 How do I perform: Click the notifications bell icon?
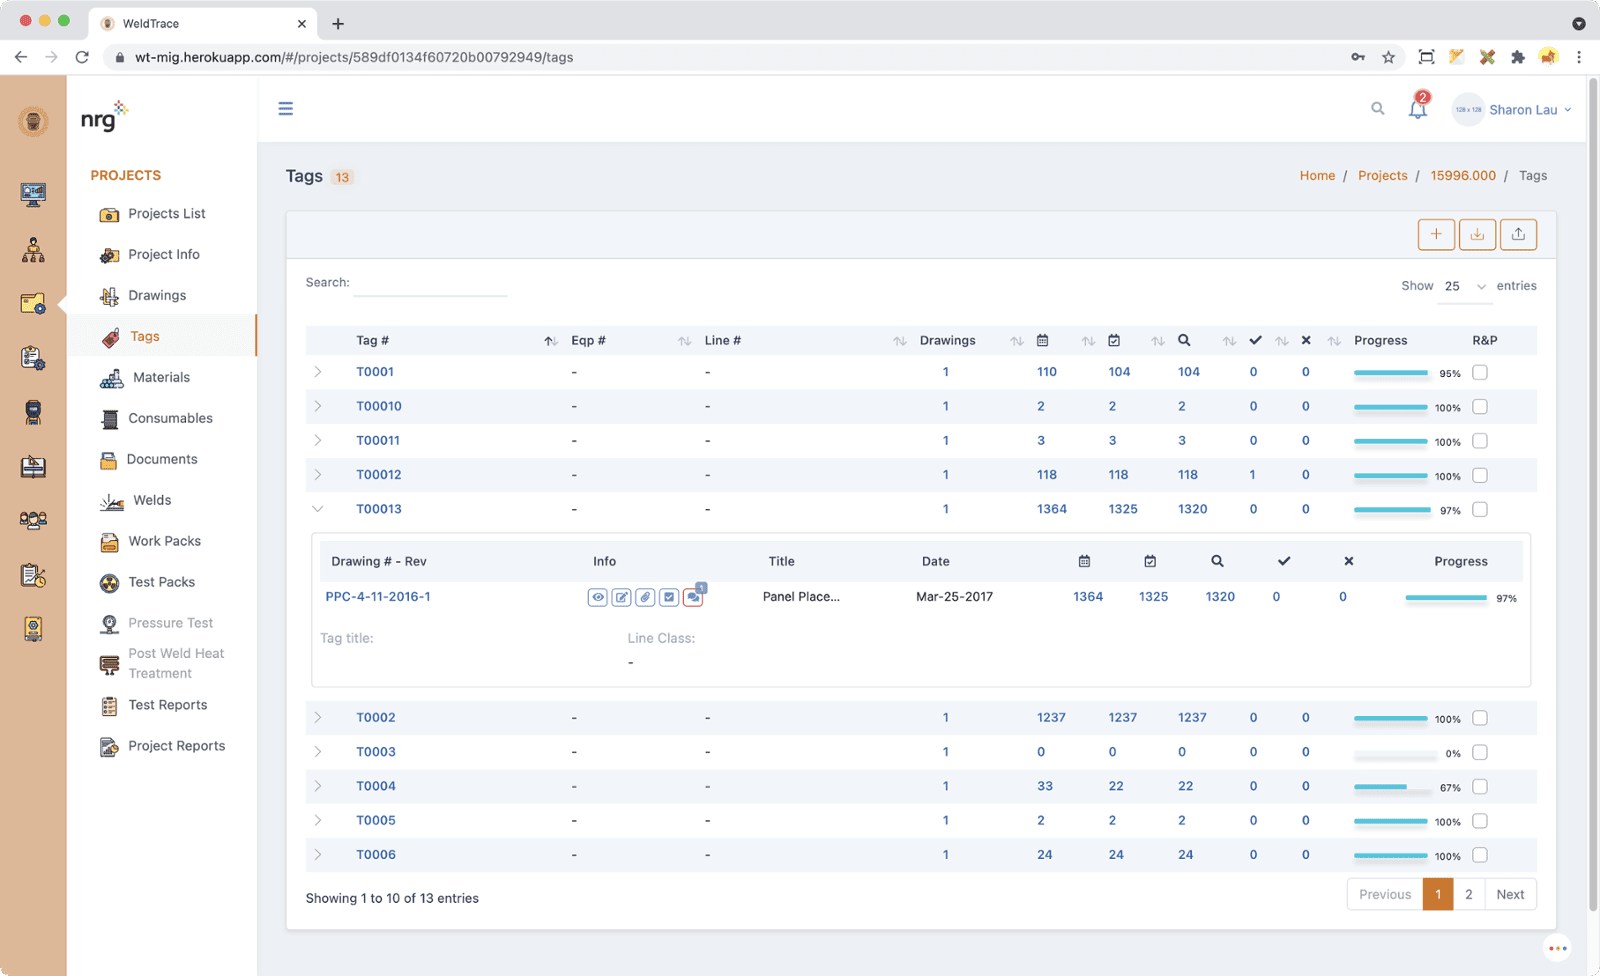coord(1417,110)
